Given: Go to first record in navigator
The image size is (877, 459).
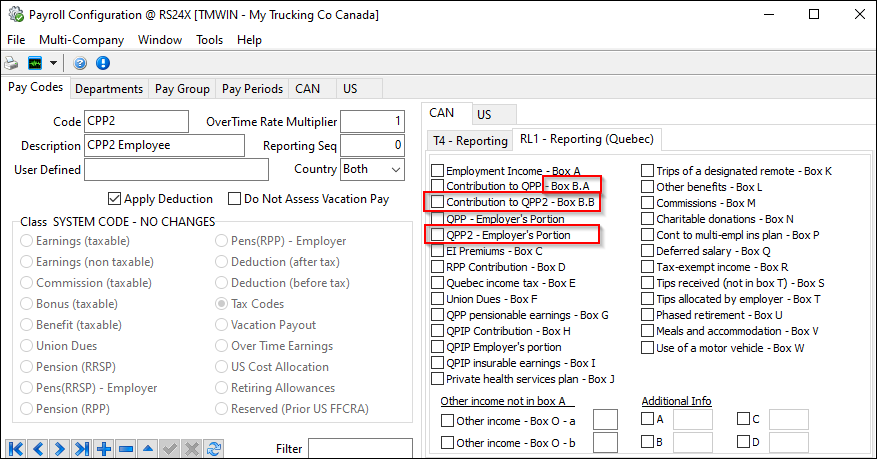Looking at the screenshot, I should (16, 449).
